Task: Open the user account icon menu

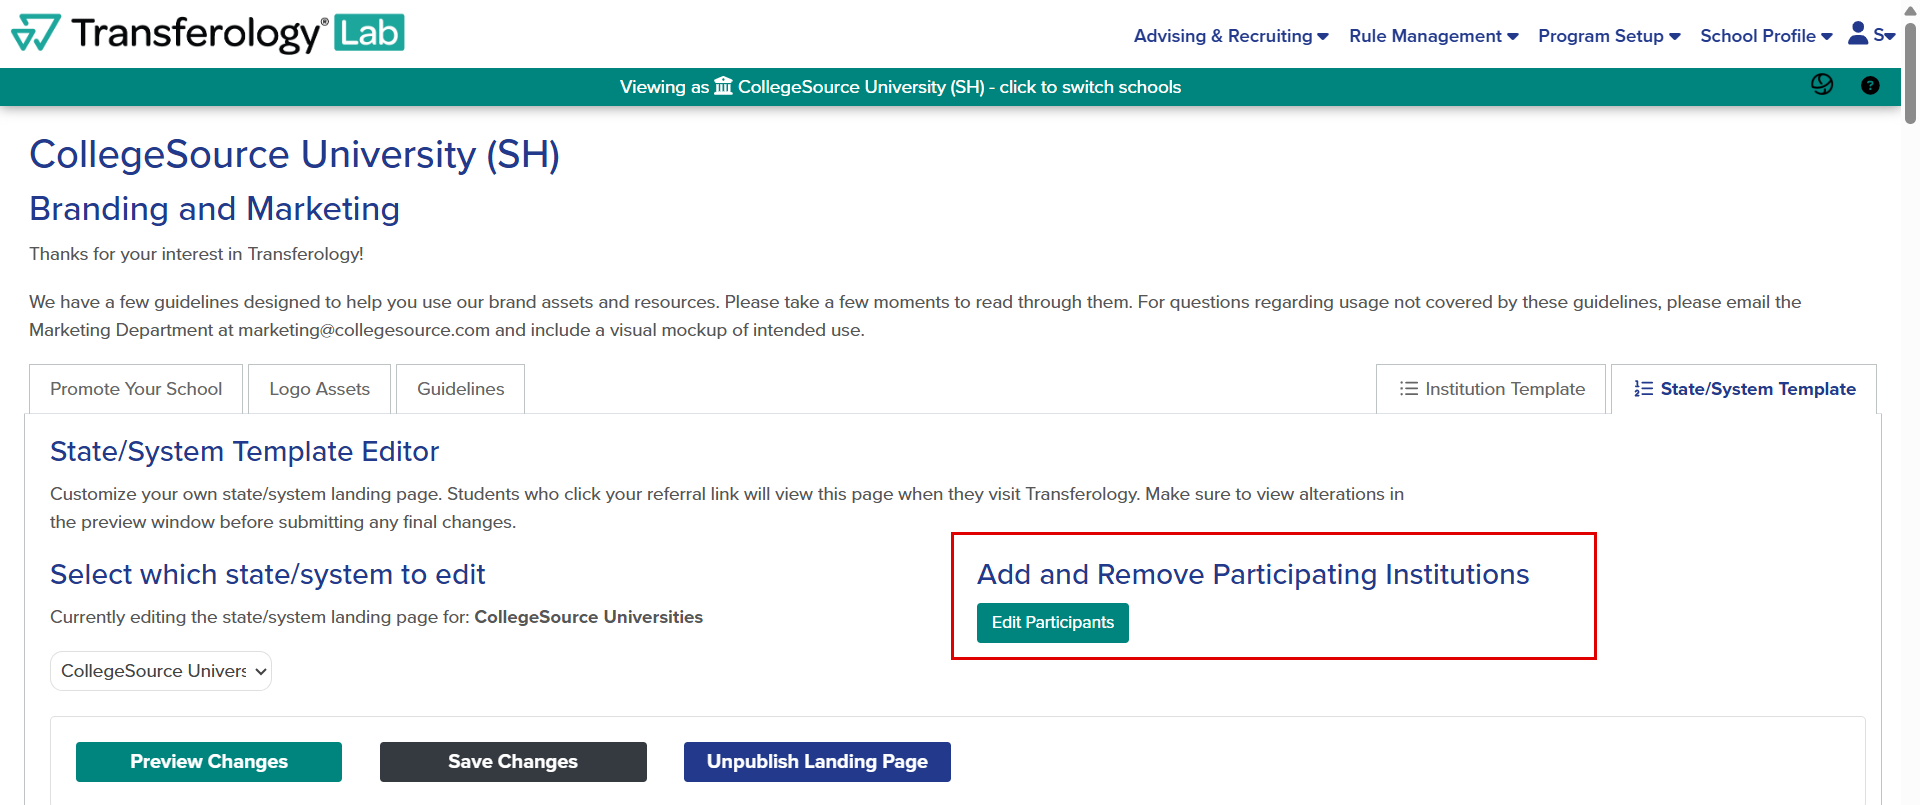Action: point(1871,34)
